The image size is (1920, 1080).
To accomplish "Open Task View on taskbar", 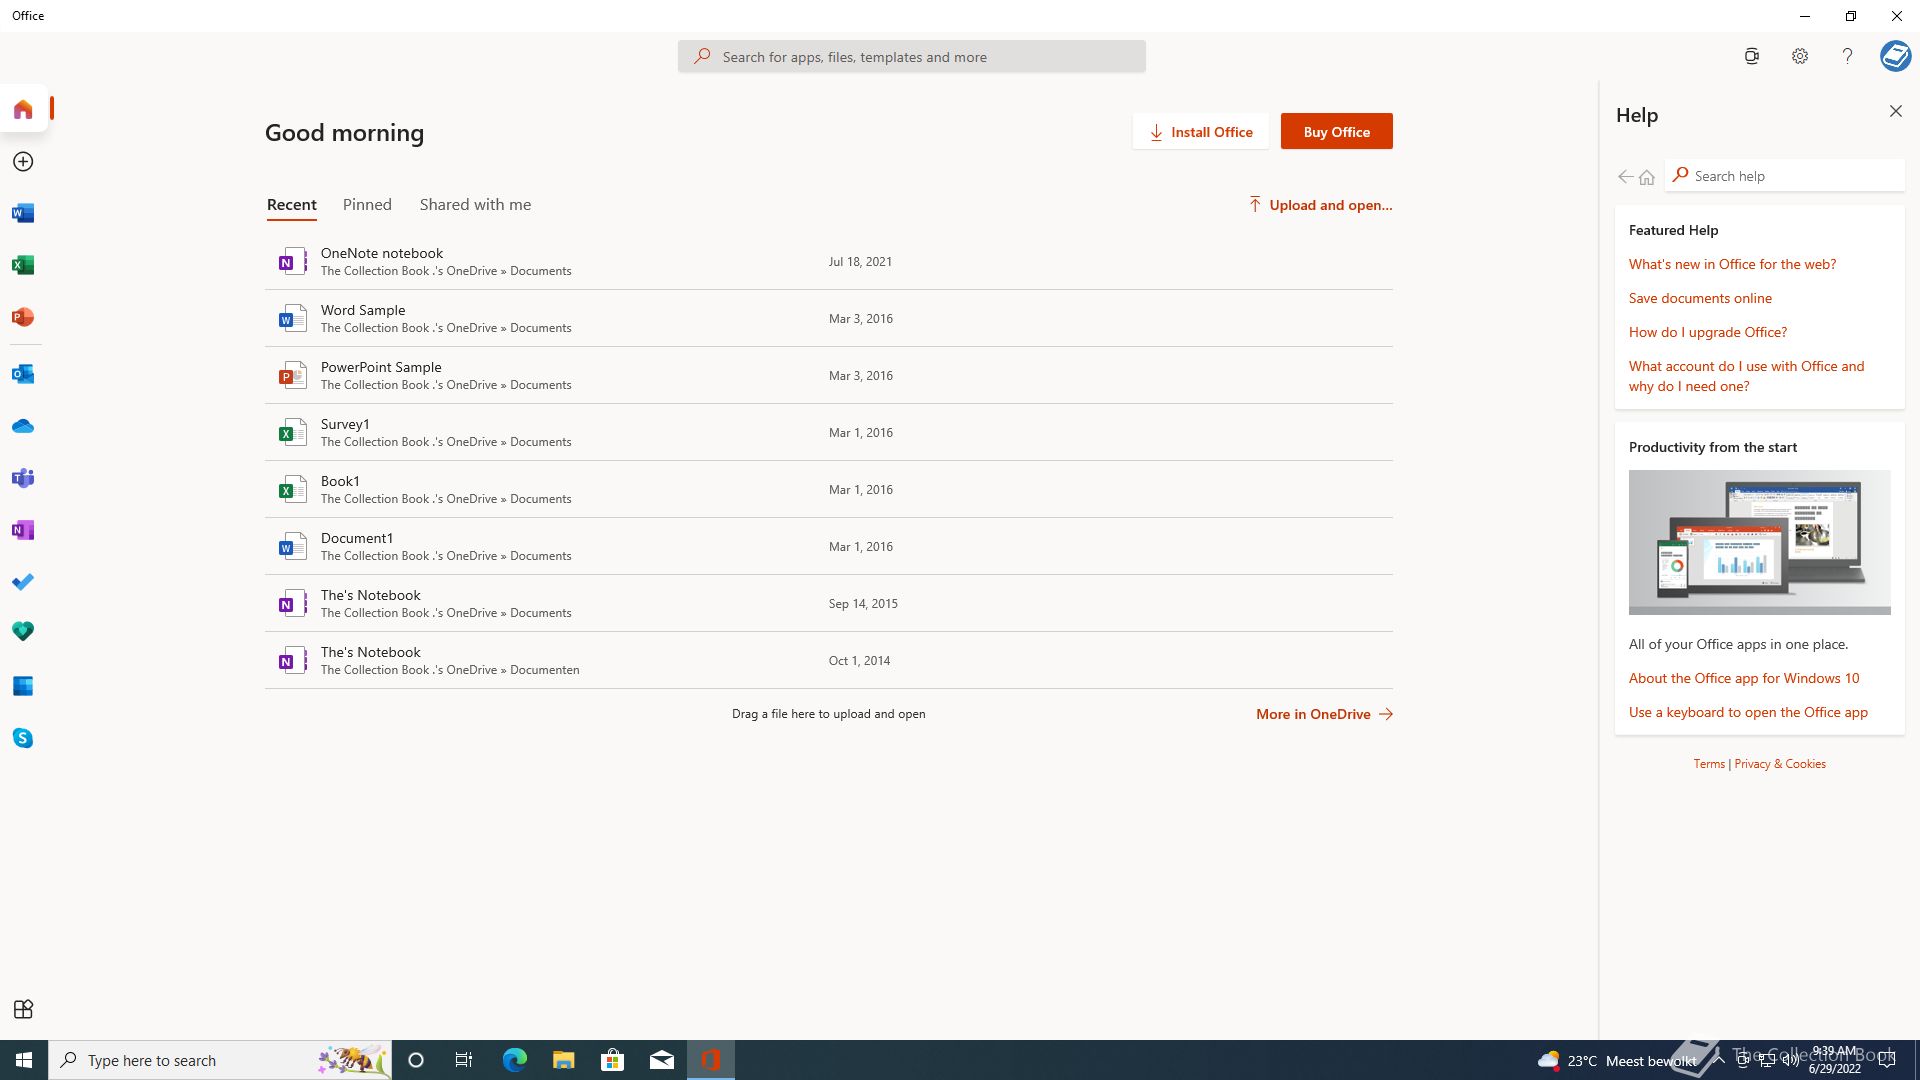I will tap(464, 1060).
